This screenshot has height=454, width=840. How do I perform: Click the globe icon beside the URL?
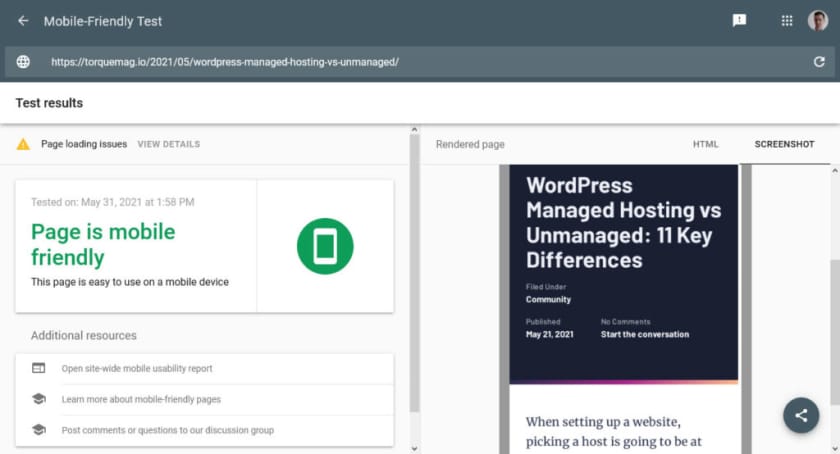click(x=23, y=62)
